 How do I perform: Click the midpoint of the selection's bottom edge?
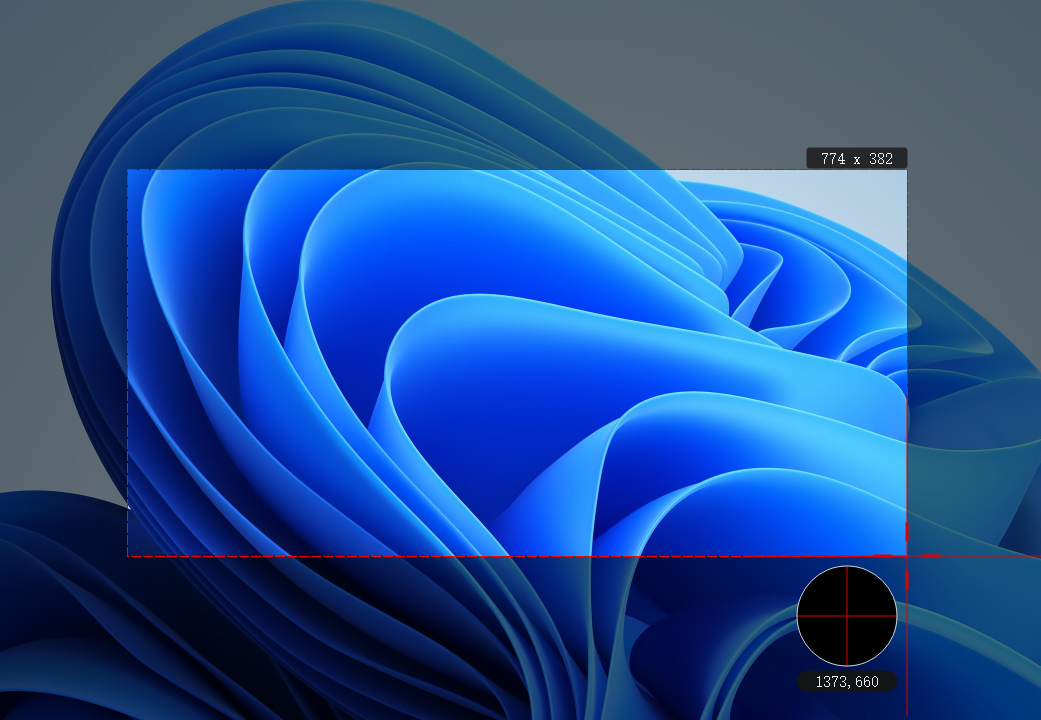(x=517, y=556)
